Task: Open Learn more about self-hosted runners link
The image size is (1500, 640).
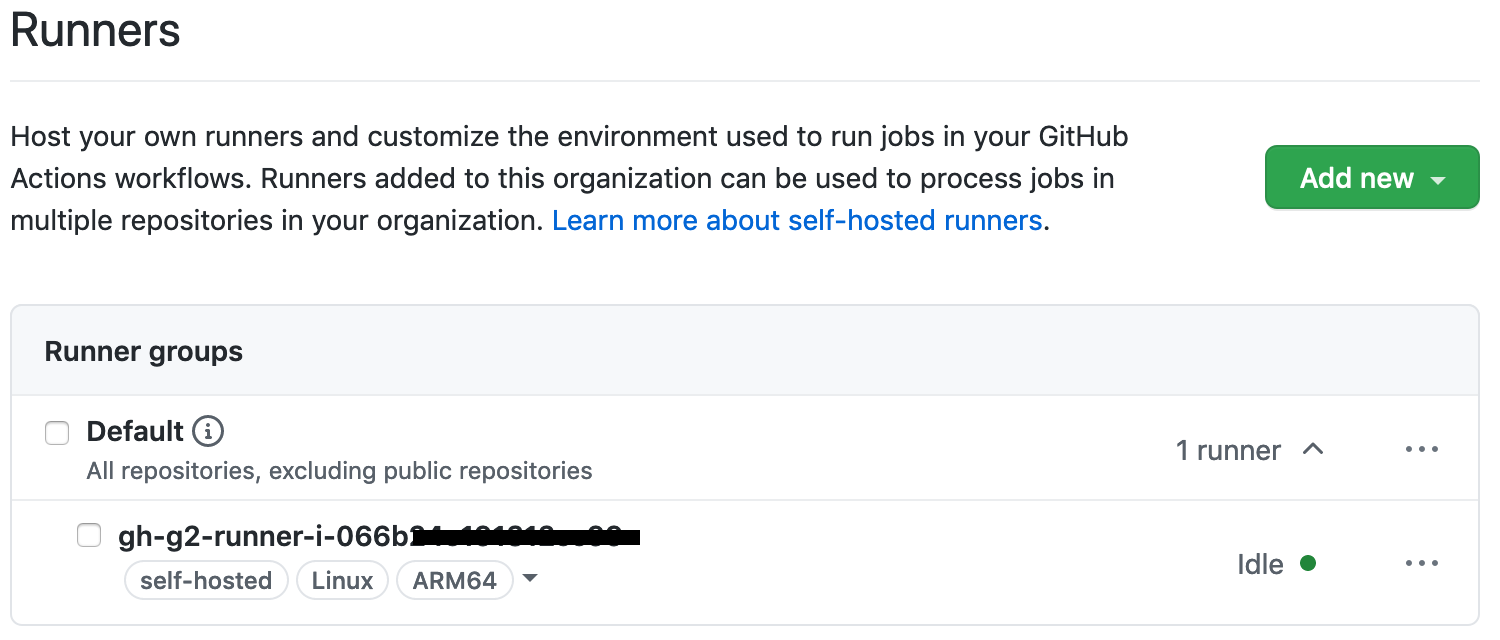Action: 797,220
